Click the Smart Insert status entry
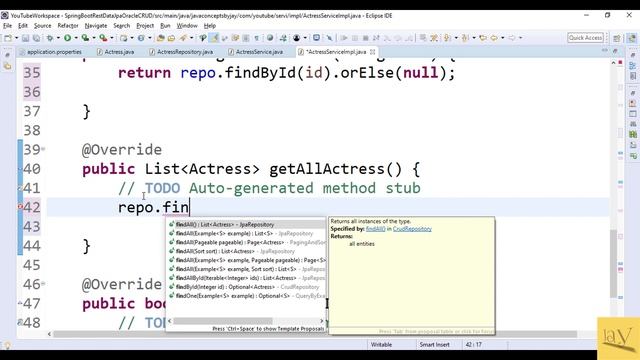The image size is (640, 360). [434, 345]
